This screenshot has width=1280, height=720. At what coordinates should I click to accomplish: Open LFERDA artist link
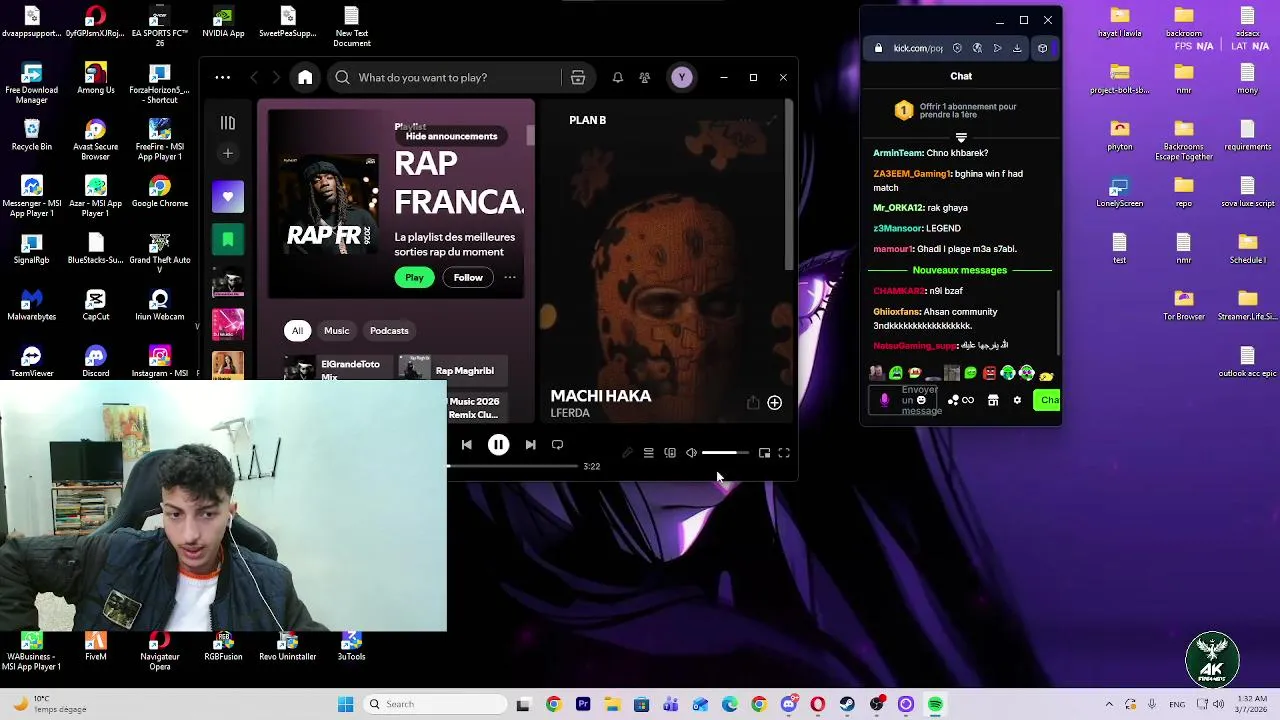pyautogui.click(x=570, y=413)
